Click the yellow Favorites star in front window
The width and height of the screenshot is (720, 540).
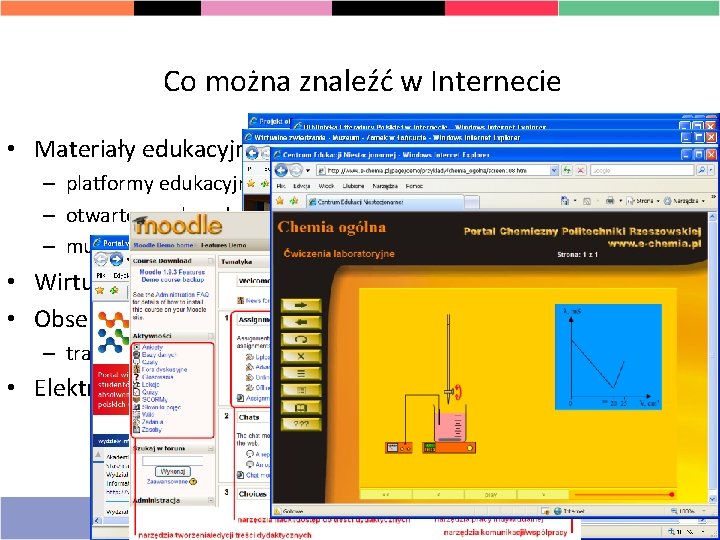coord(280,201)
